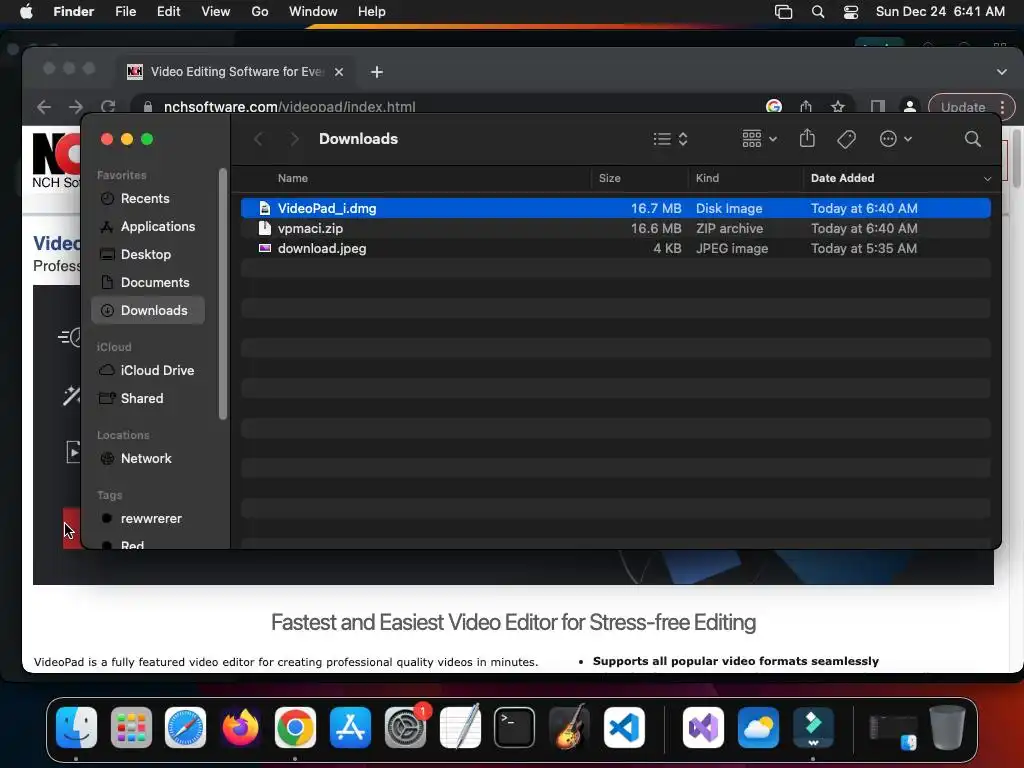Open the More actions ellipsis dropdown

[895, 139]
